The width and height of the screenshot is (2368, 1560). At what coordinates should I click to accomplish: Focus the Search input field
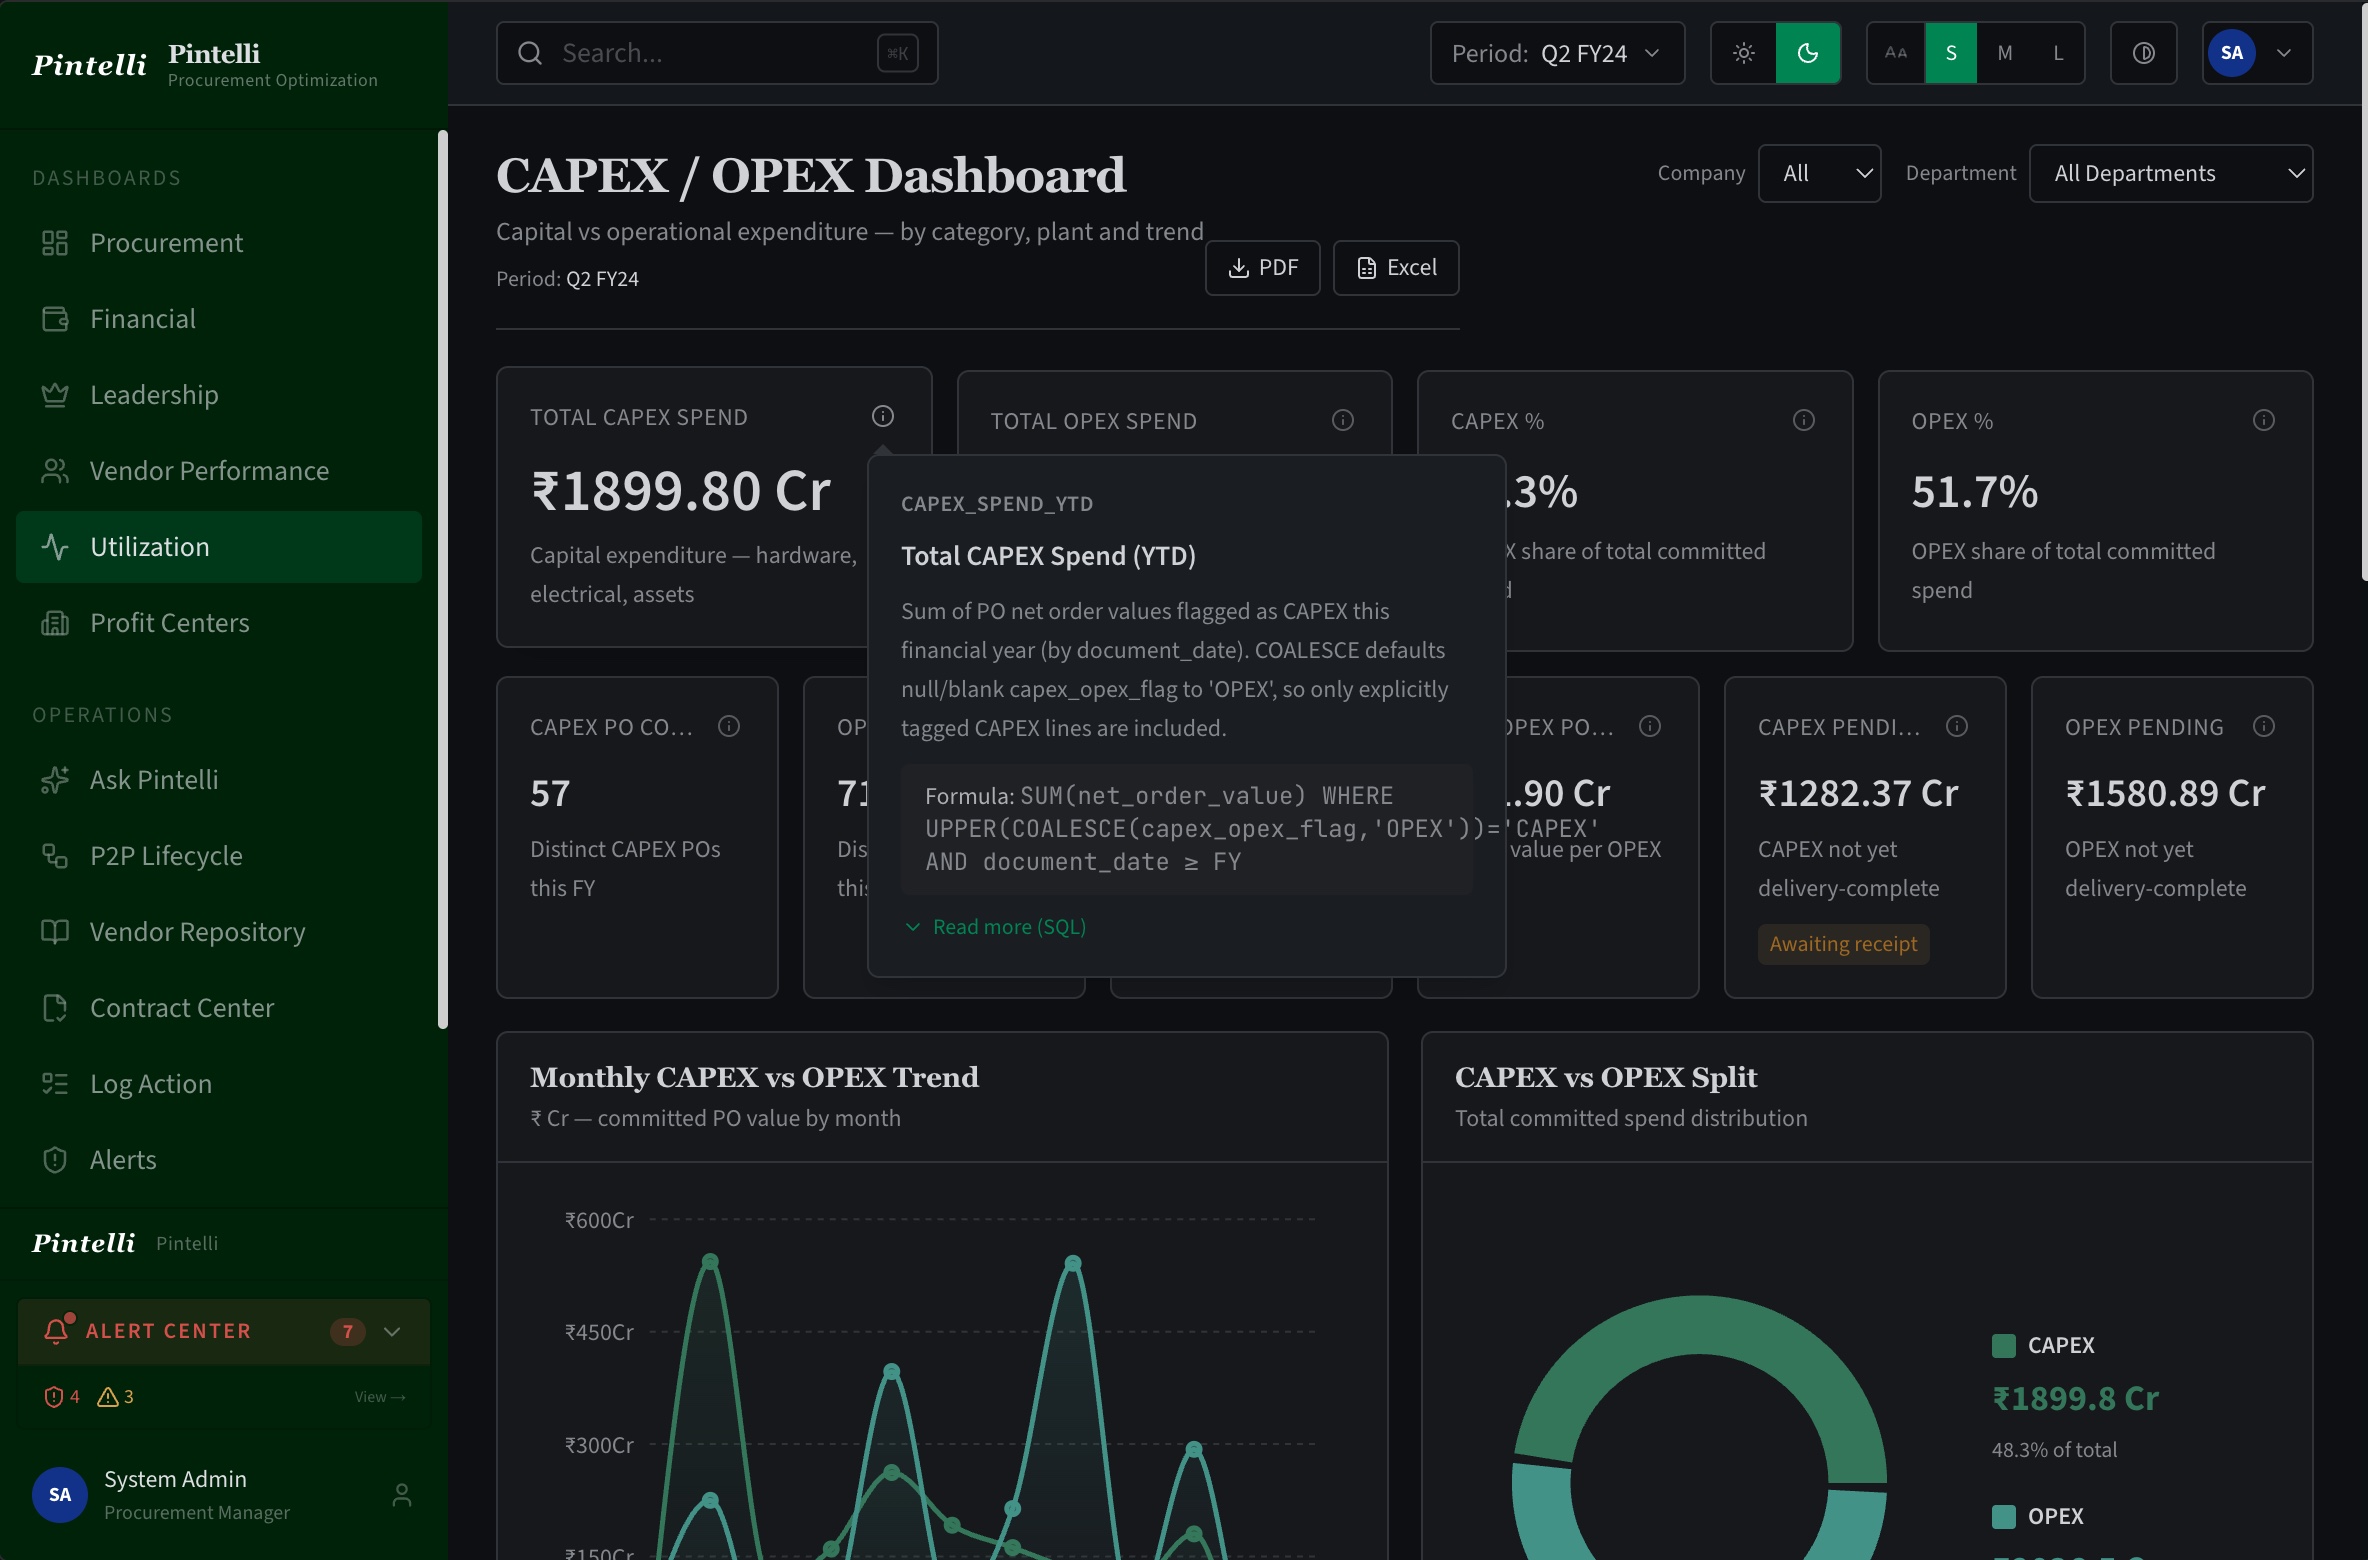[717, 53]
